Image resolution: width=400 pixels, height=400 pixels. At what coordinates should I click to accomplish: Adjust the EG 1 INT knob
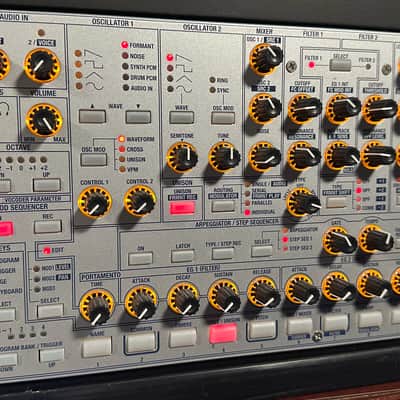click(342, 109)
